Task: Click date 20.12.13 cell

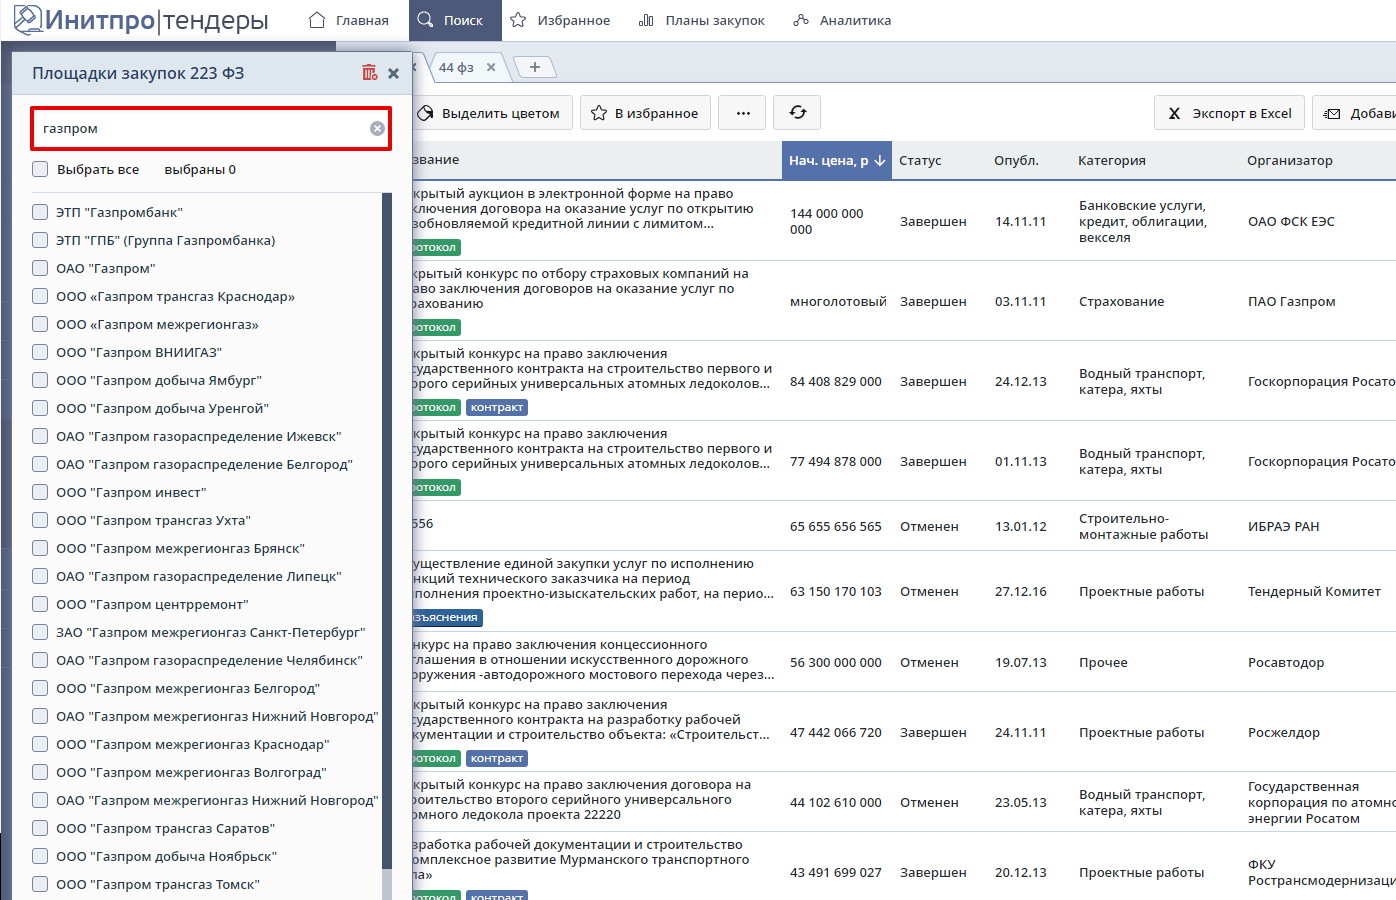Action: (1021, 872)
